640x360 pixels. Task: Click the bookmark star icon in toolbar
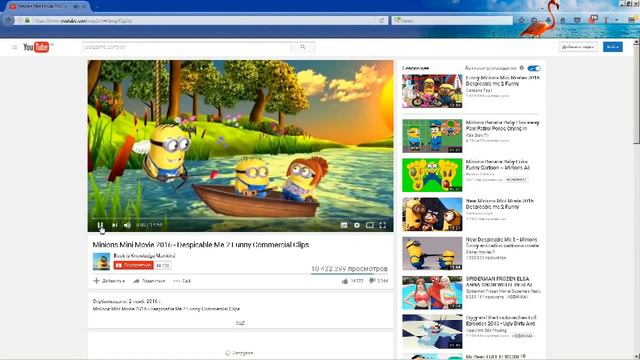(x=522, y=20)
